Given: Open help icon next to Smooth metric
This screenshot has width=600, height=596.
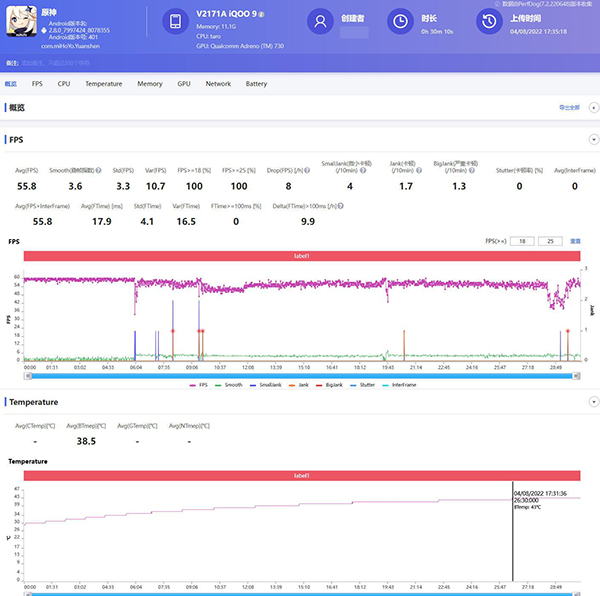Looking at the screenshot, I should coord(98,169).
